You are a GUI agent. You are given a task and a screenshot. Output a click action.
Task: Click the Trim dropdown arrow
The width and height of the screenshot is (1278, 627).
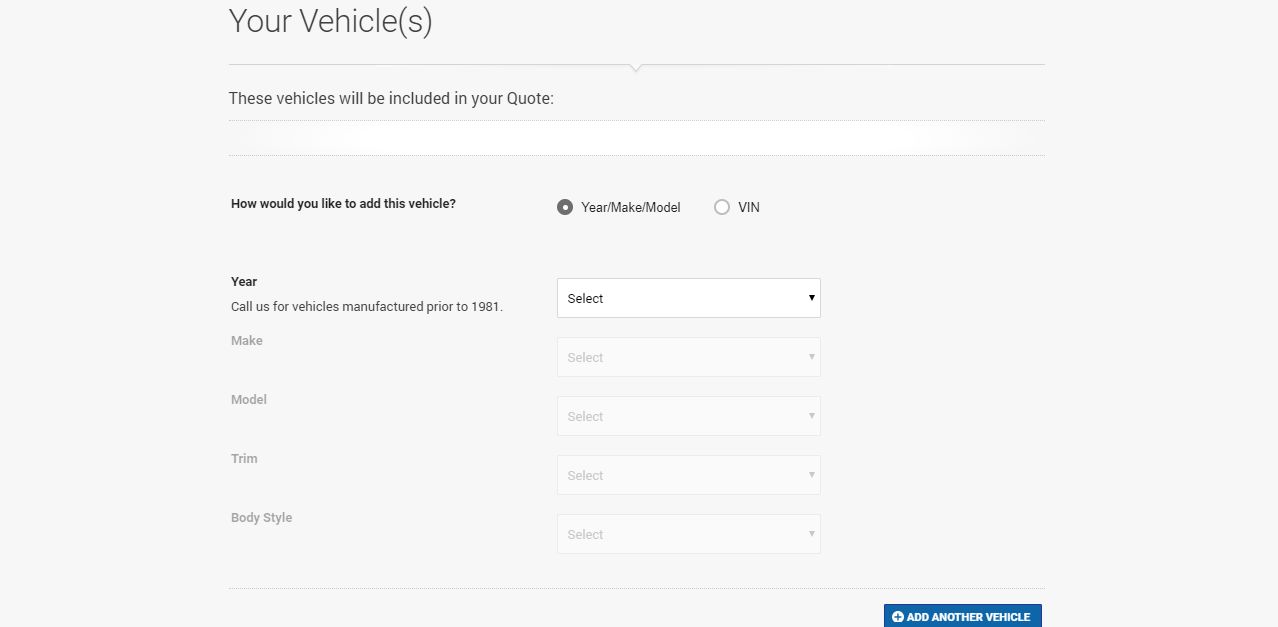pos(811,475)
